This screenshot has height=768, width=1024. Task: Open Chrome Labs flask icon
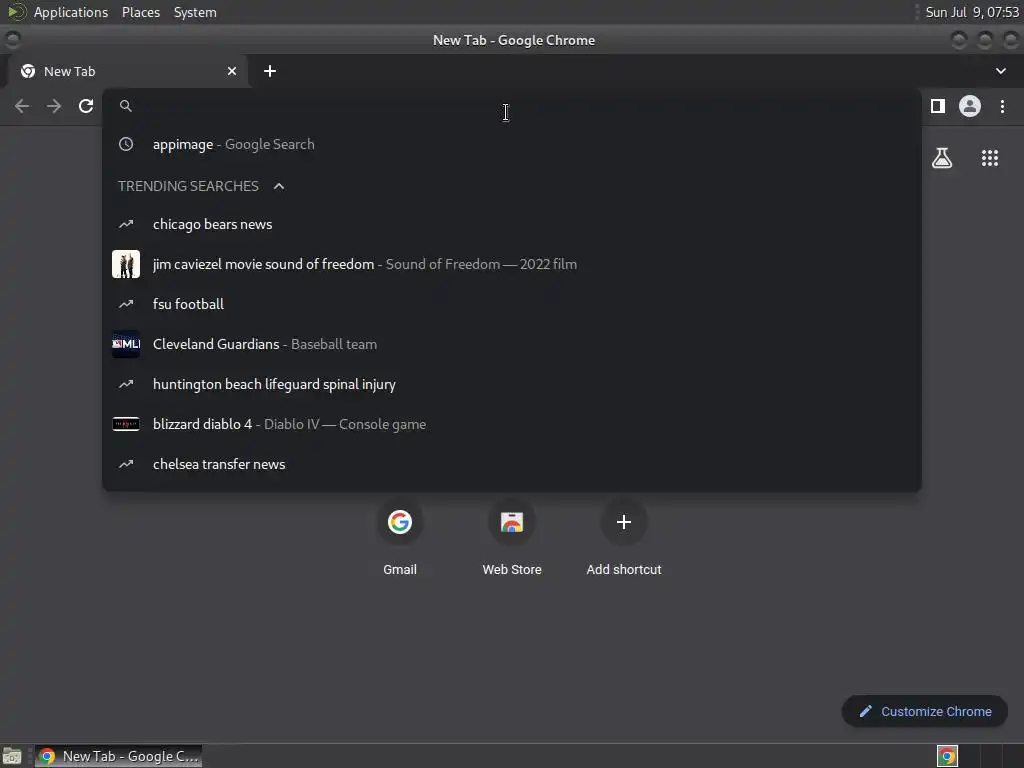coord(942,158)
